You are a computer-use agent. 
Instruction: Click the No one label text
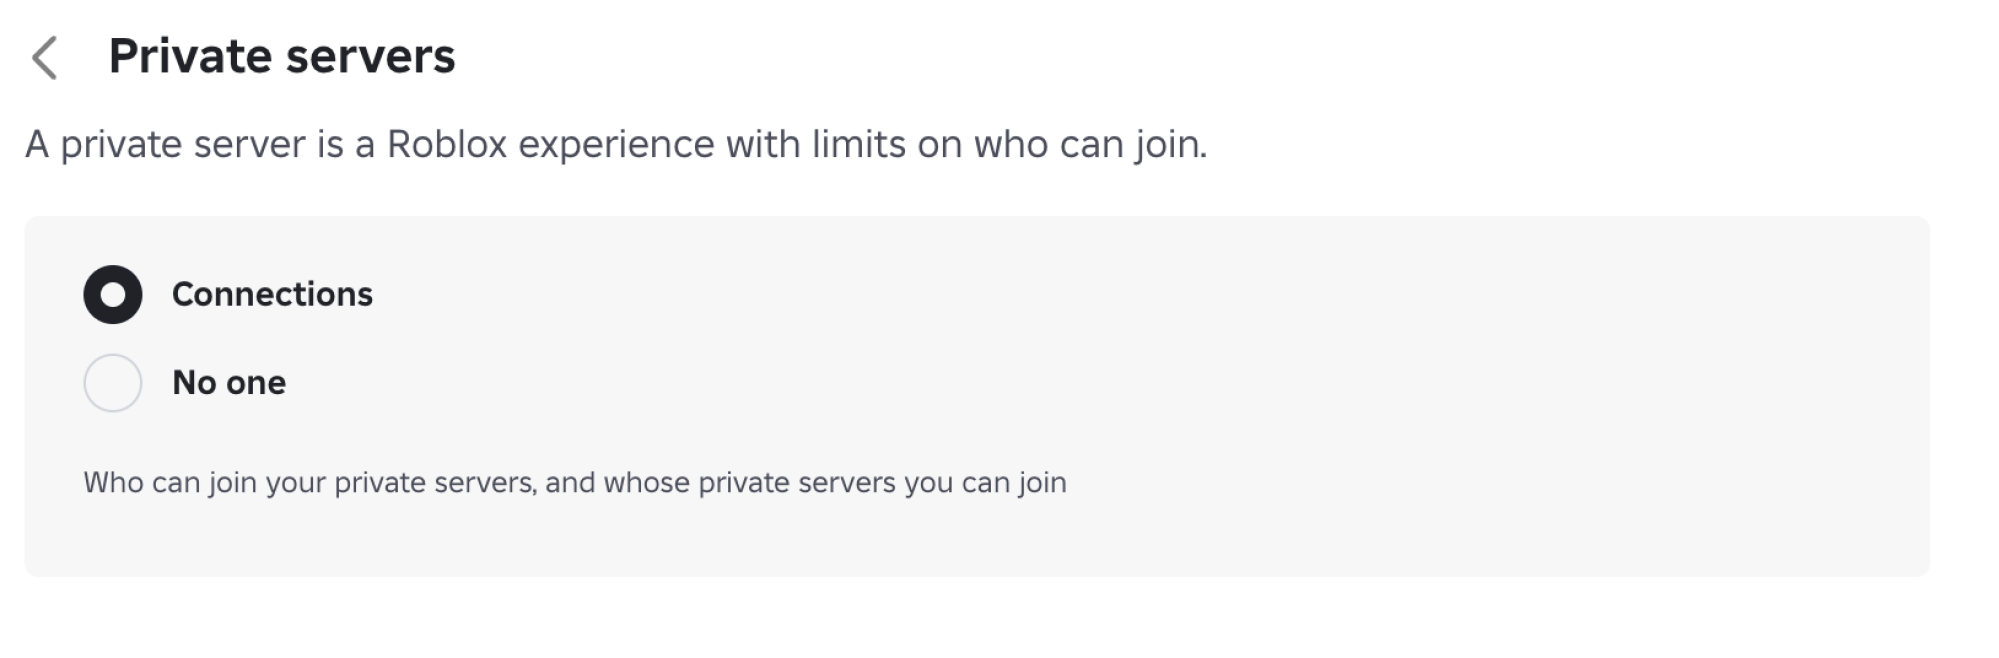pyautogui.click(x=228, y=382)
